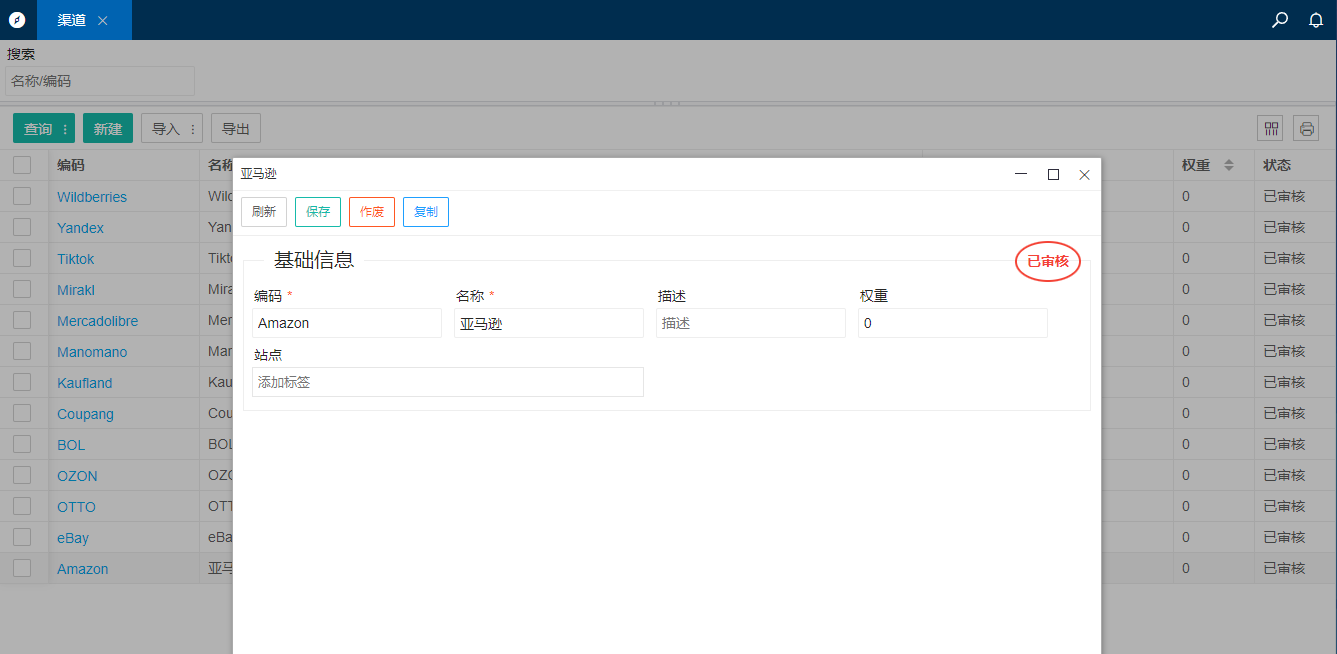Expand the 导入 button options menu
Image resolution: width=1337 pixels, height=654 pixels.
click(x=193, y=129)
